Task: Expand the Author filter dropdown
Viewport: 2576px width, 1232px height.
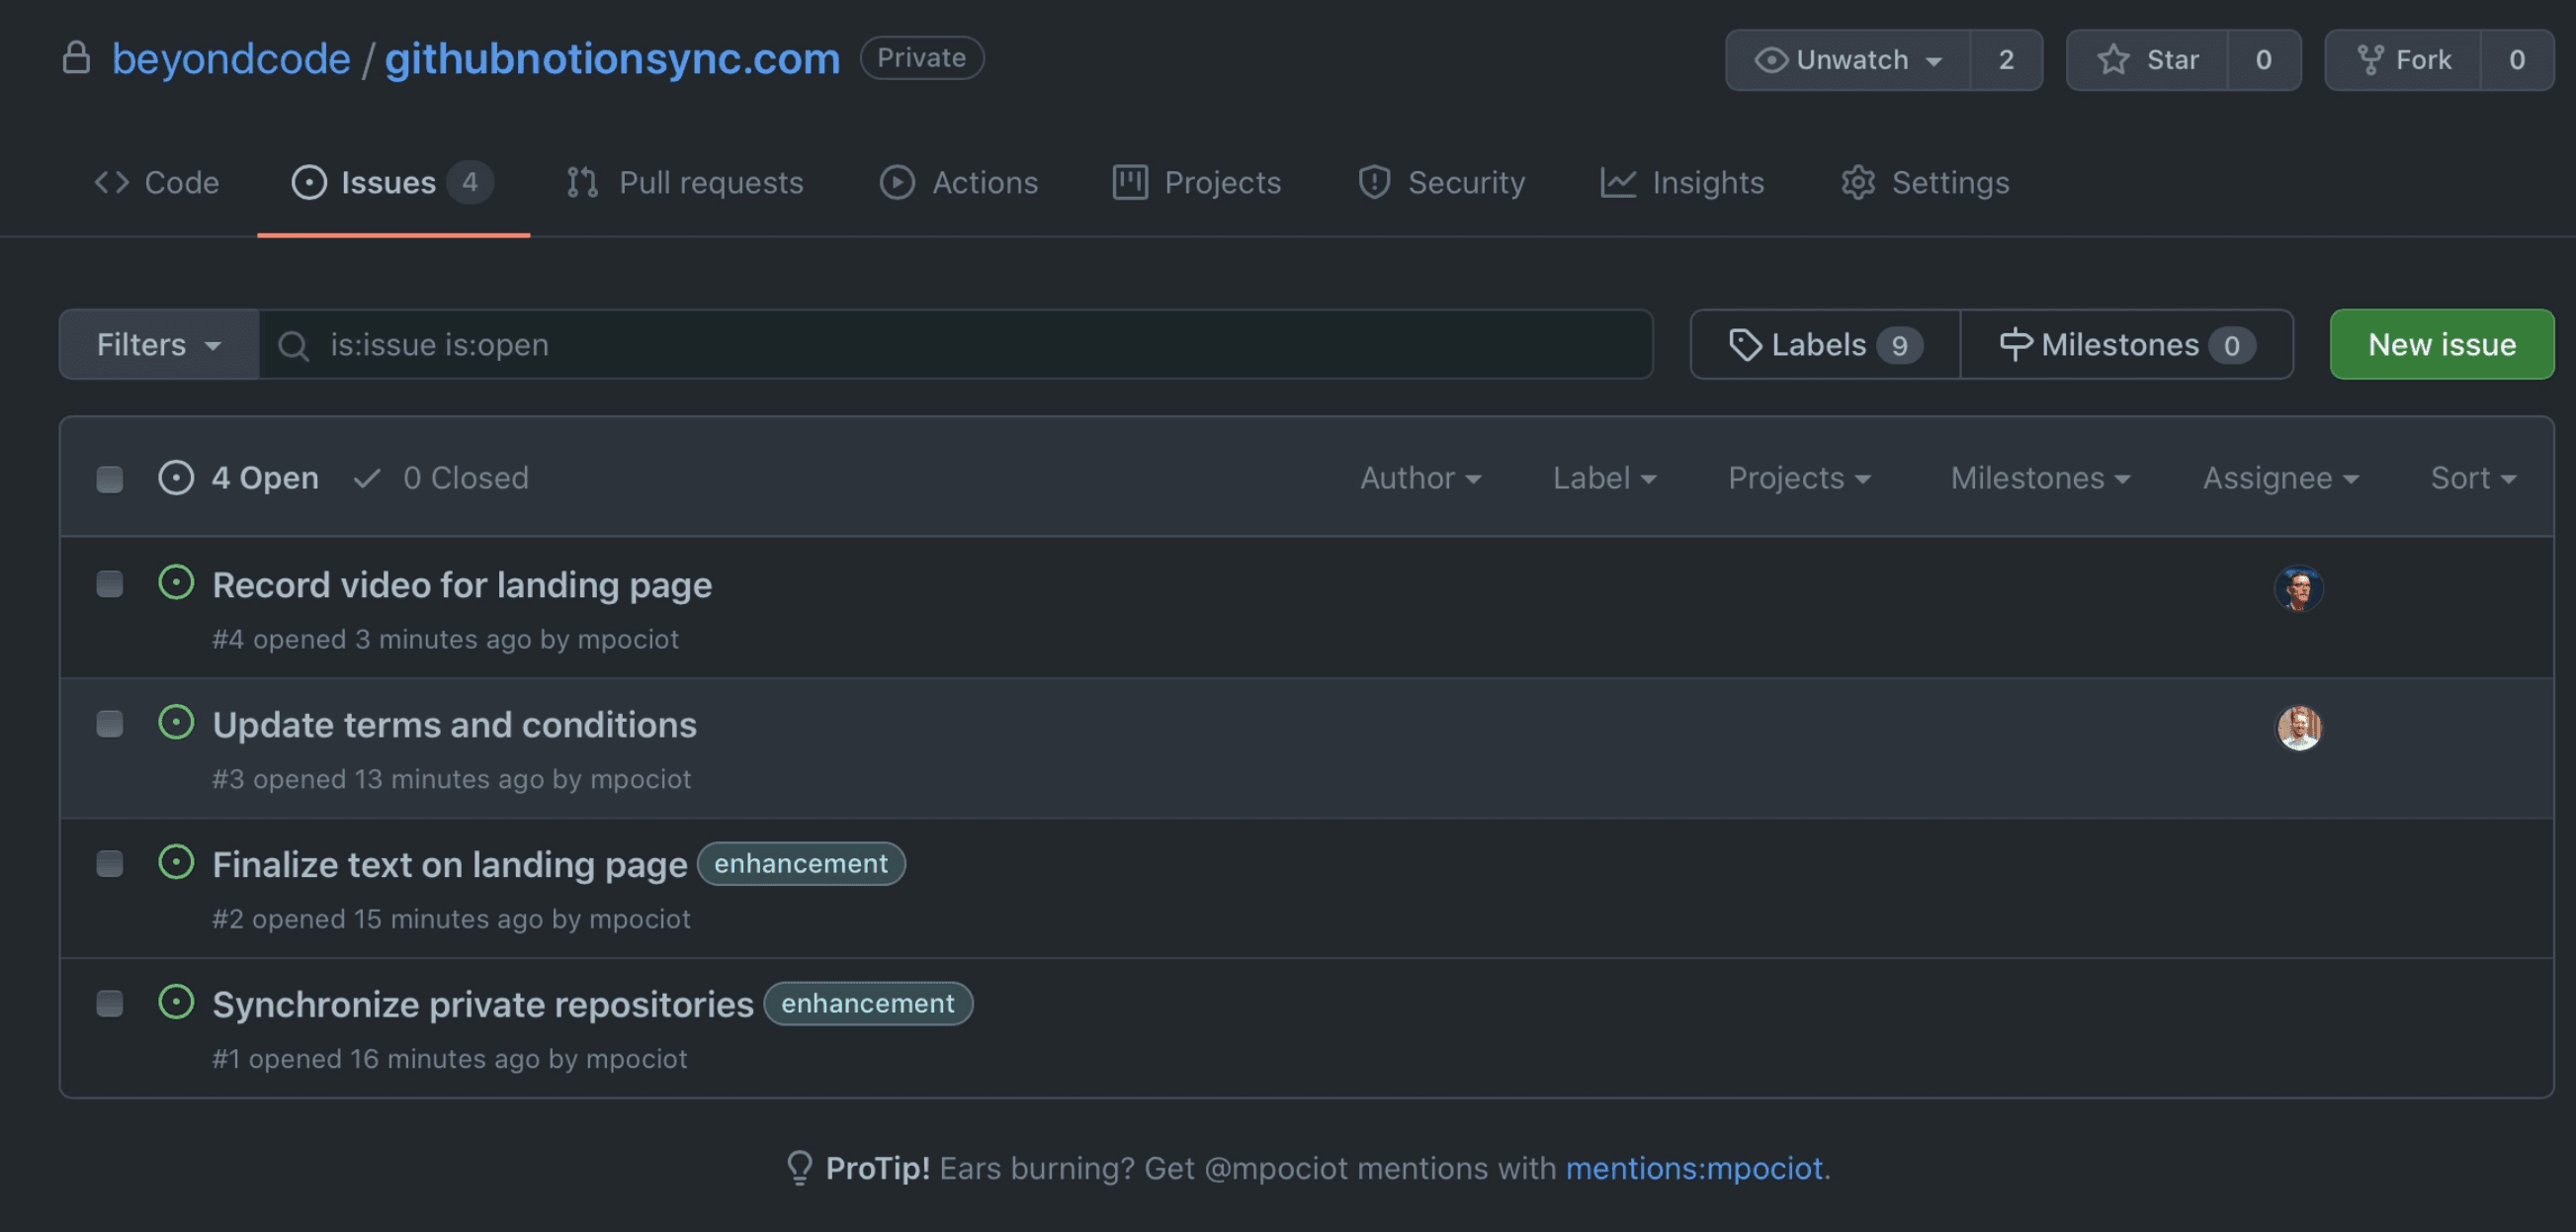Action: pos(1420,478)
